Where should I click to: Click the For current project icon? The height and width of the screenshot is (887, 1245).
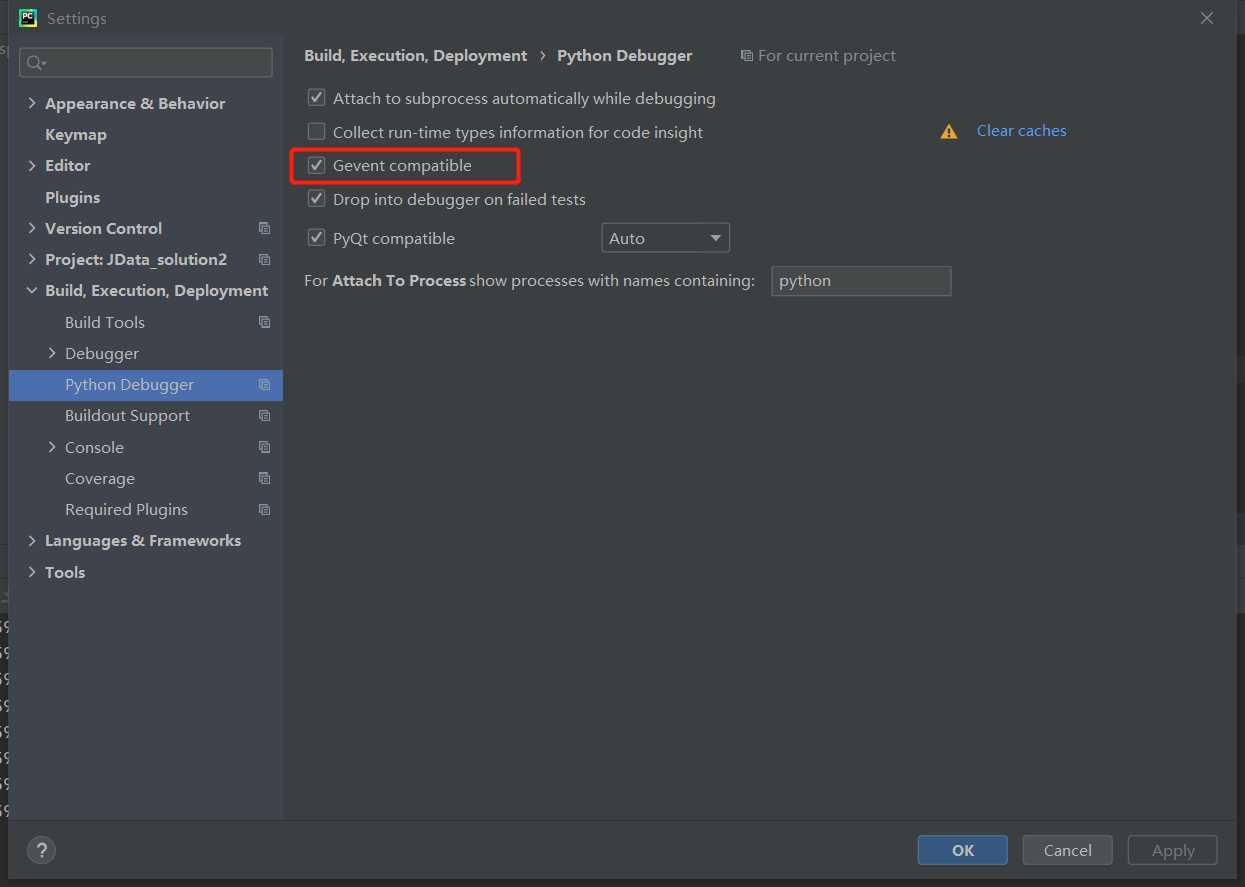[746, 56]
